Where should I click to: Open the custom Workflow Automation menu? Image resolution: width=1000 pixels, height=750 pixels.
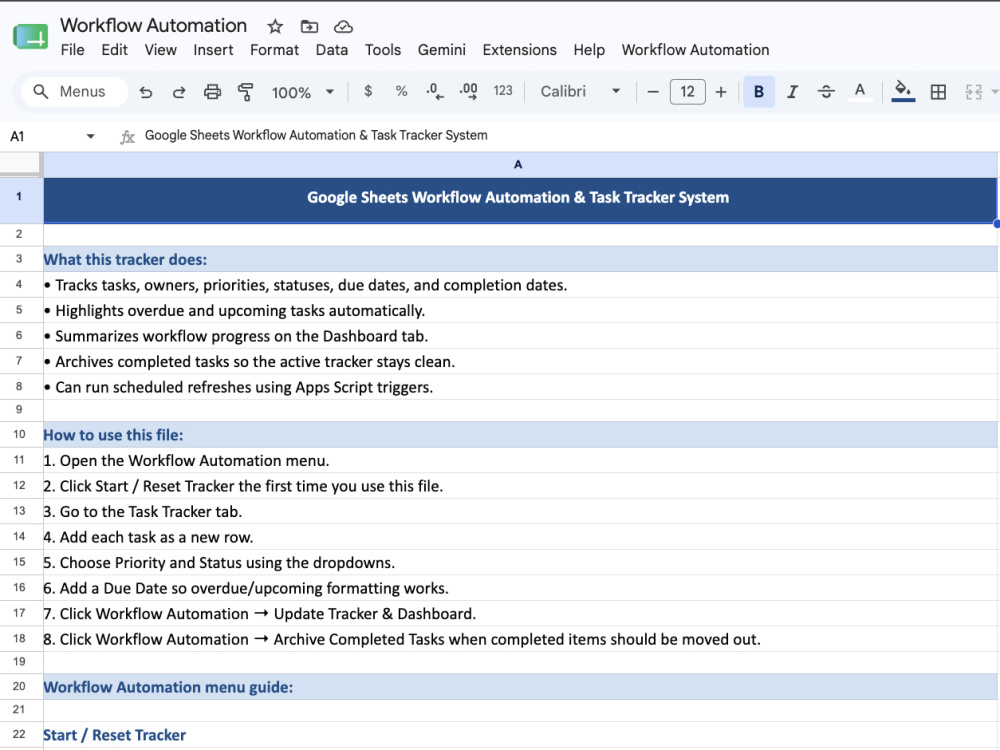tap(695, 50)
